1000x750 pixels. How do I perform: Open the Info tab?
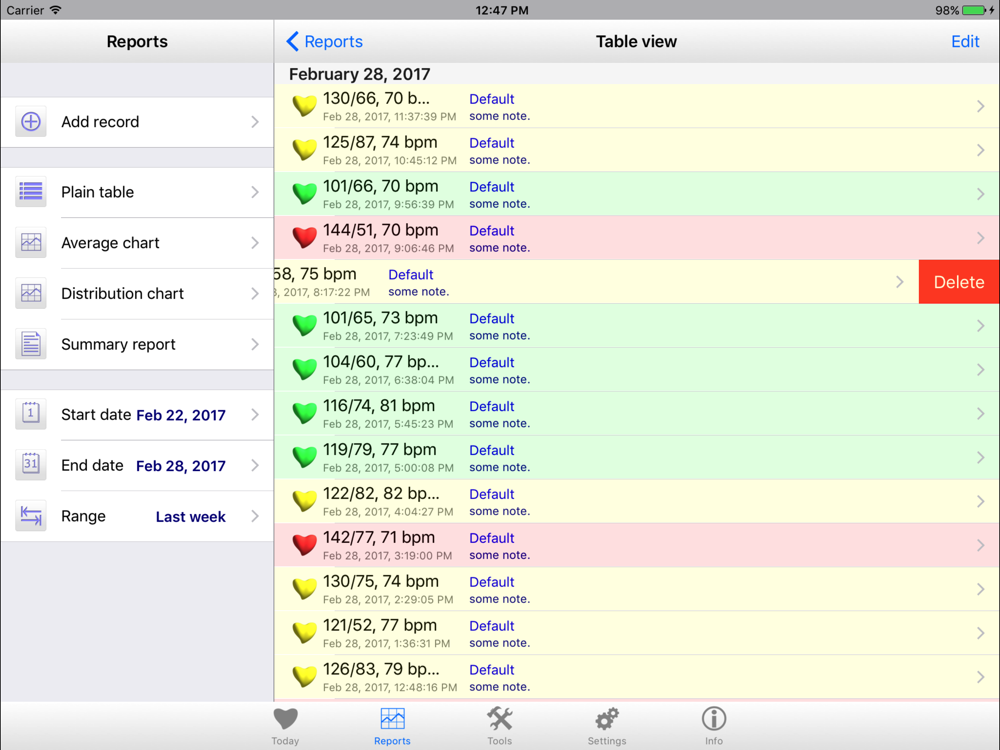tap(713, 725)
